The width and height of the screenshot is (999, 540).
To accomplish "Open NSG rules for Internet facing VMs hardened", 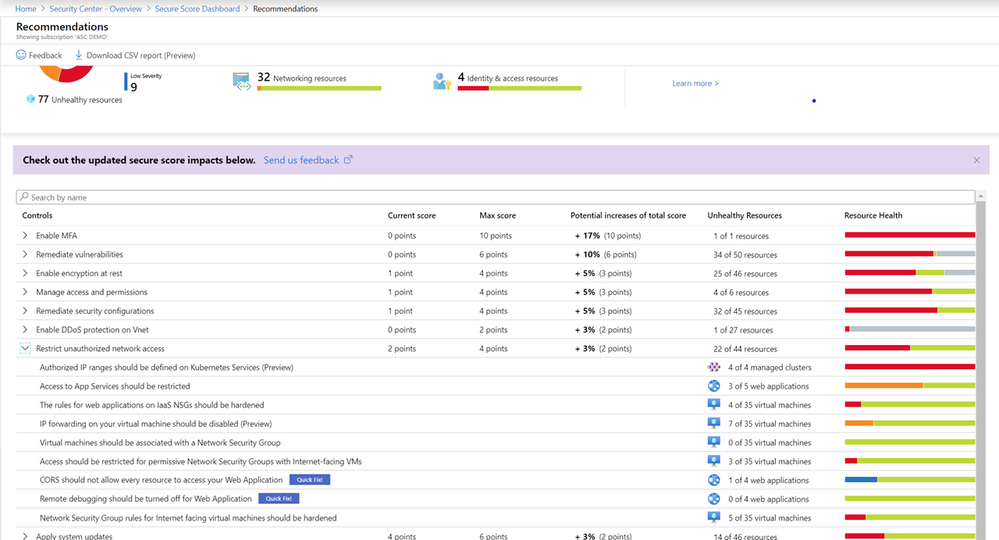I will pos(188,518).
